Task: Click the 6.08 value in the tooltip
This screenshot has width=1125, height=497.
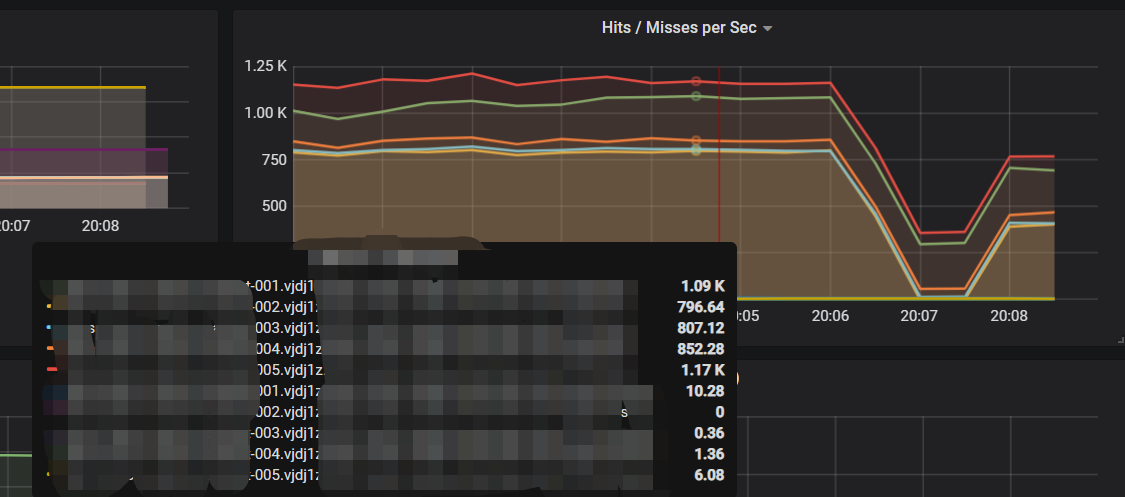Action: click(x=709, y=475)
